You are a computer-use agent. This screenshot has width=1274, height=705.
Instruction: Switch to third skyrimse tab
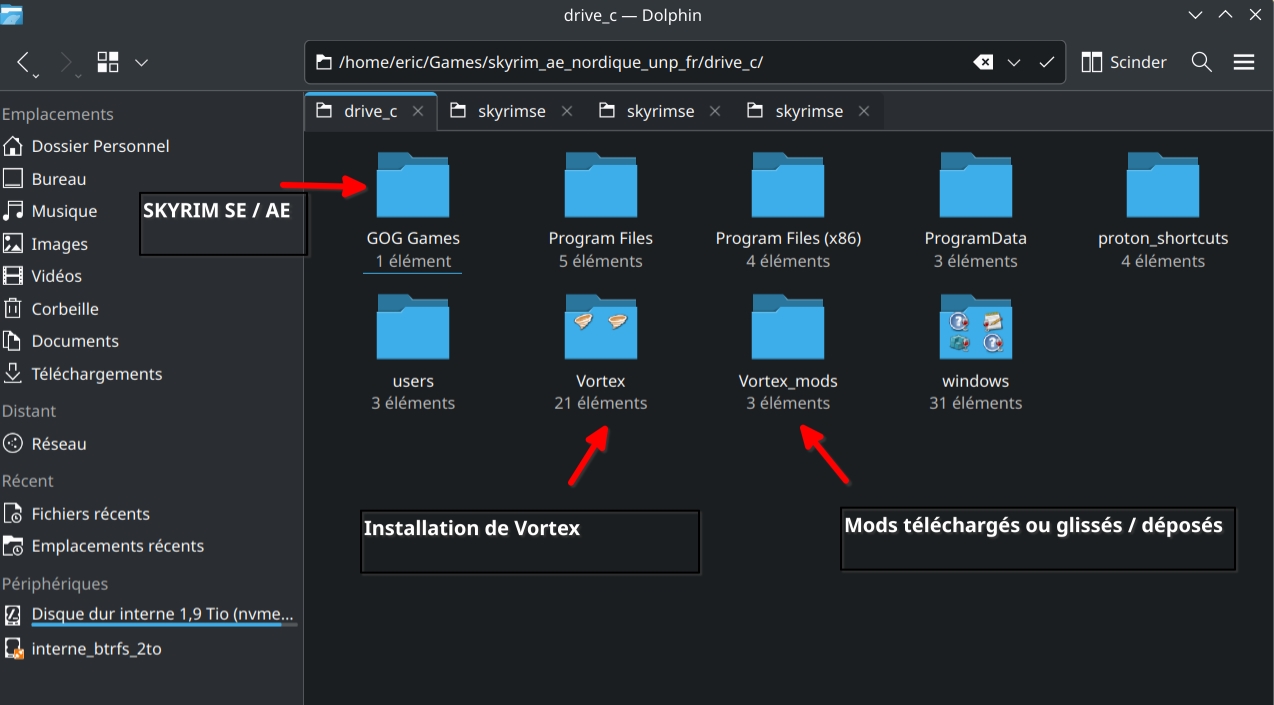(x=809, y=111)
